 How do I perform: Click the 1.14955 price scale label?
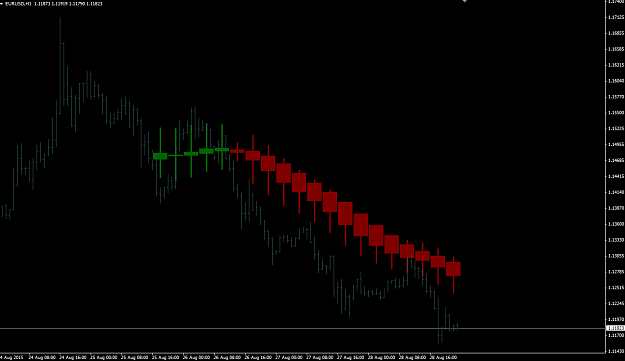616,145
